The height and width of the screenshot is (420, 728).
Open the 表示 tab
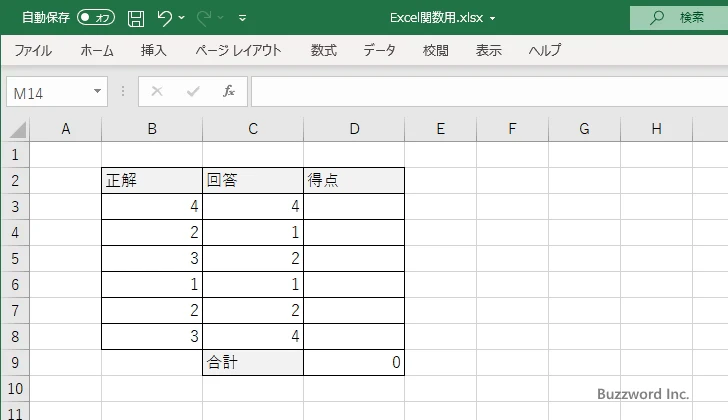pos(488,50)
